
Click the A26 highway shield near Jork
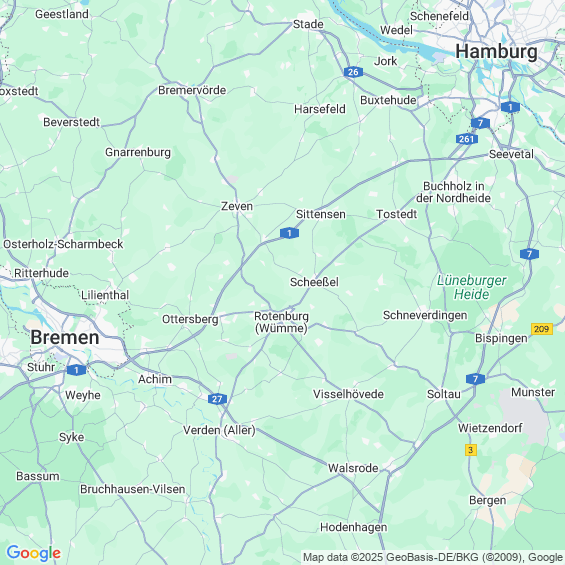[x=353, y=72]
